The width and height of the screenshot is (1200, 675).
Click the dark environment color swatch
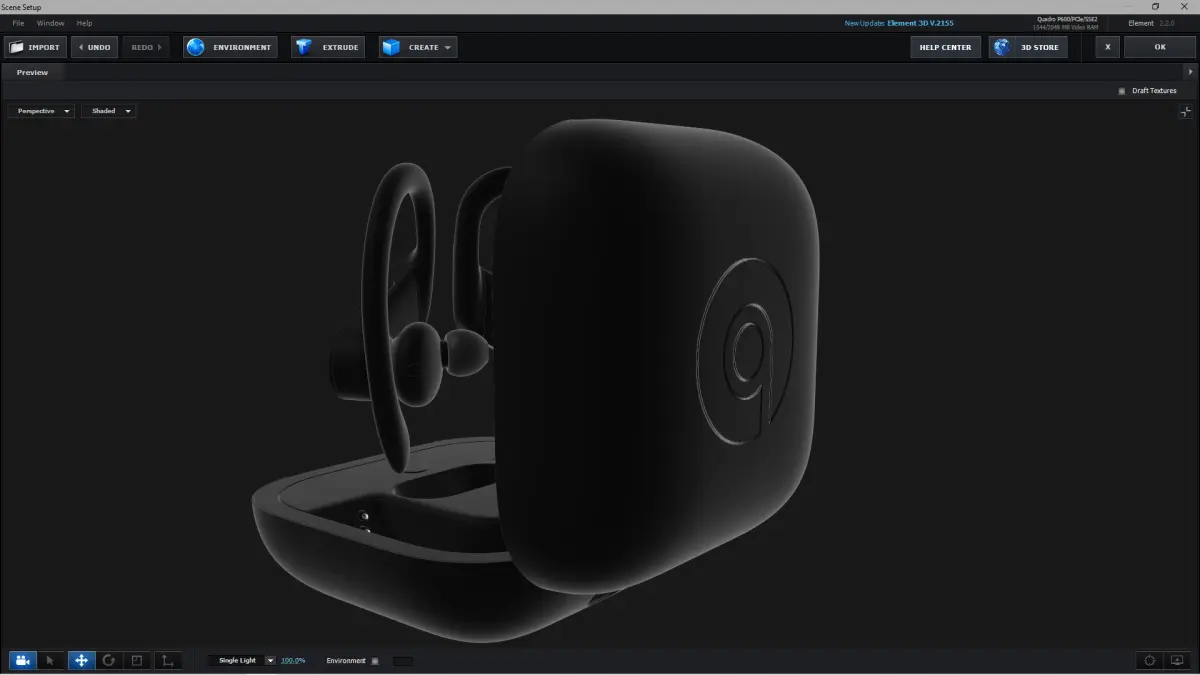402,661
